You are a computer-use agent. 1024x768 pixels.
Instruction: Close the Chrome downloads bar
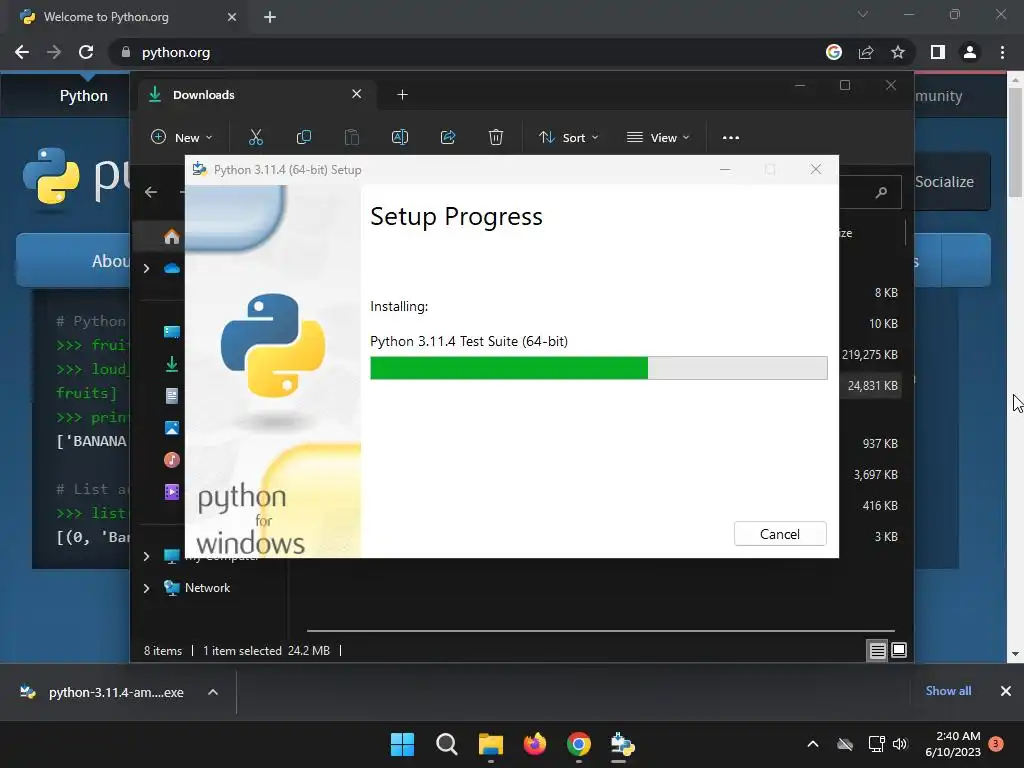(x=1006, y=691)
